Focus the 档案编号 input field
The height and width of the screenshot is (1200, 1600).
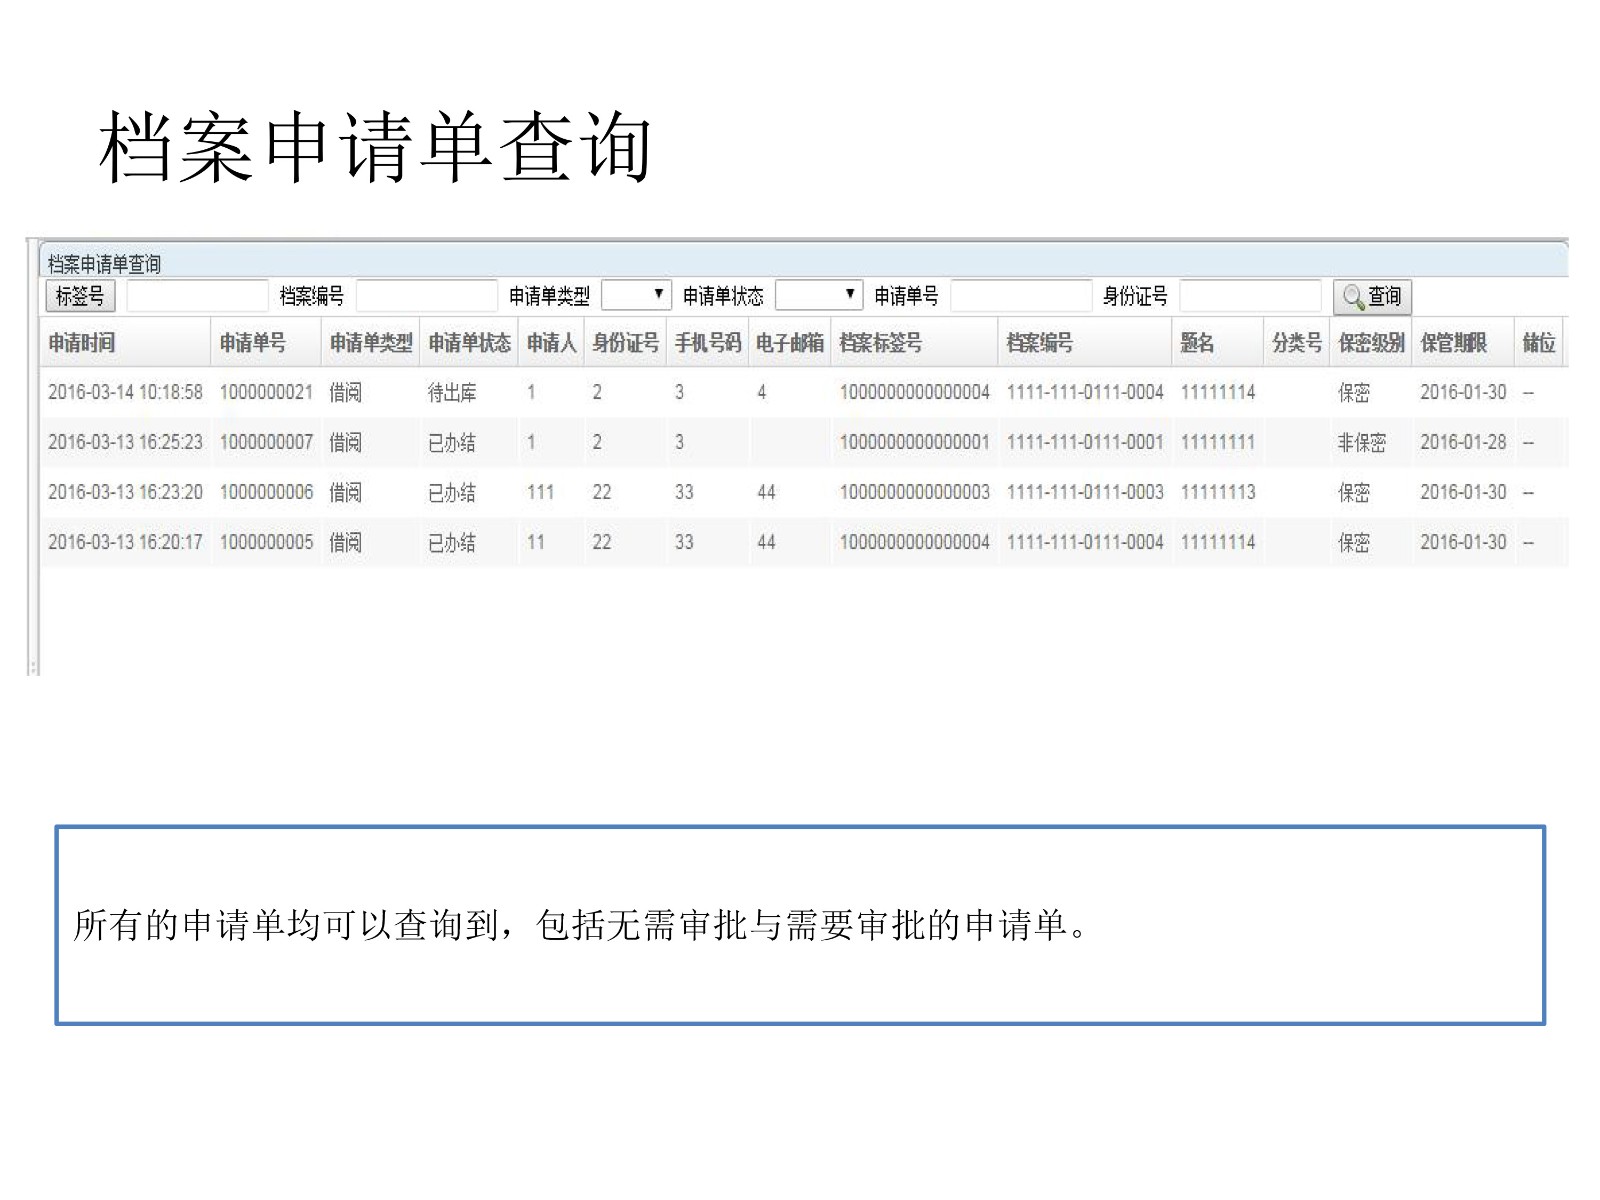(427, 296)
